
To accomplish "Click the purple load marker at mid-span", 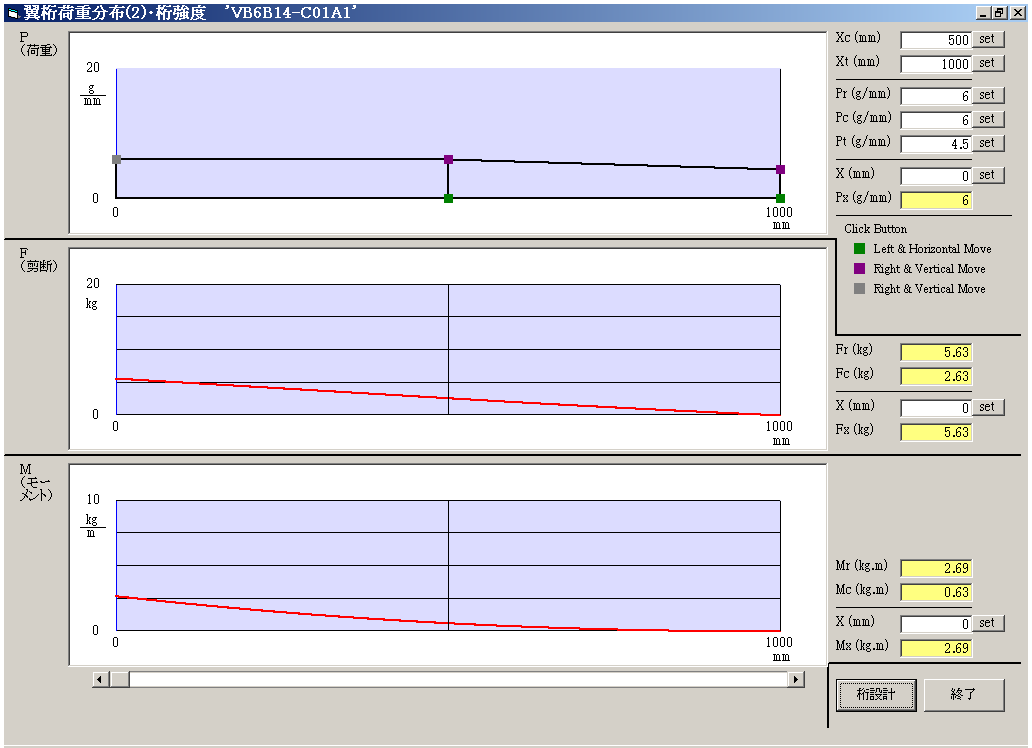I will click(x=448, y=160).
